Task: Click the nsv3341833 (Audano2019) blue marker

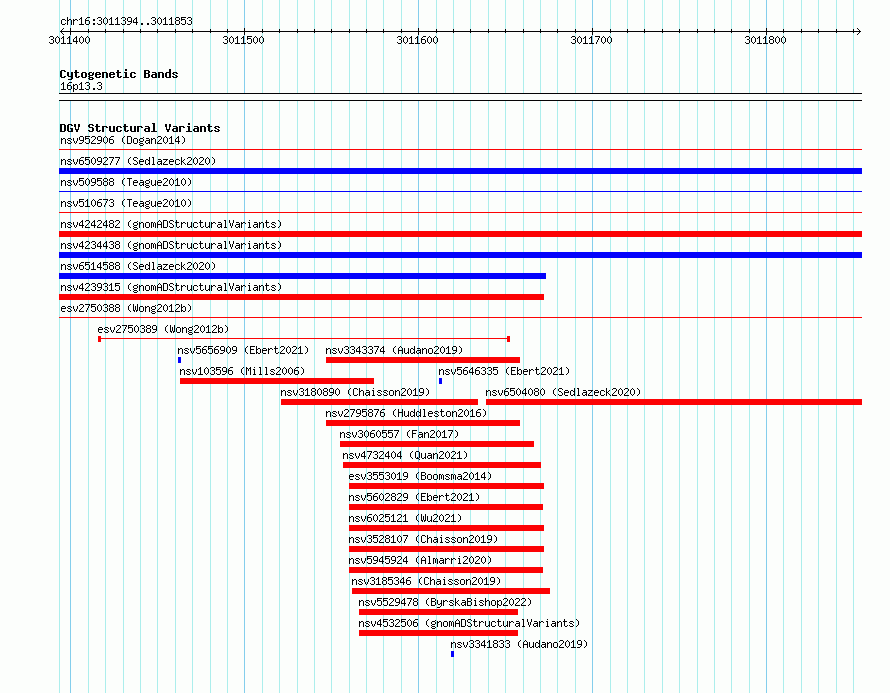Action: coord(452,654)
